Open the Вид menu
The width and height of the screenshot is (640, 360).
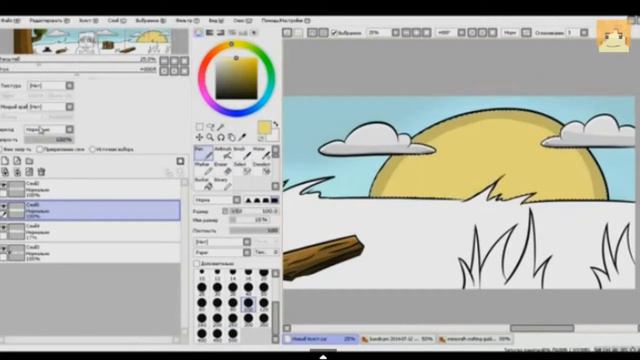tap(216, 20)
